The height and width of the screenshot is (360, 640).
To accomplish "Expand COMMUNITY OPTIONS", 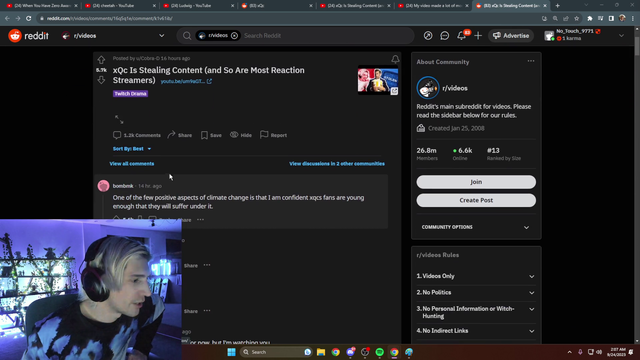I will (476, 227).
